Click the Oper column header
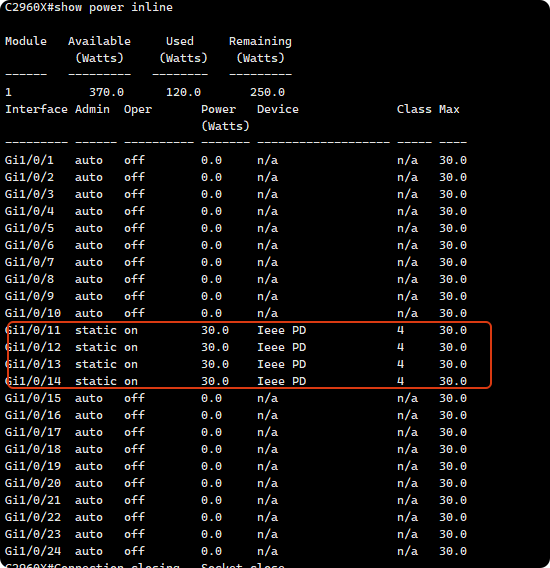The image size is (550, 568). point(138,109)
